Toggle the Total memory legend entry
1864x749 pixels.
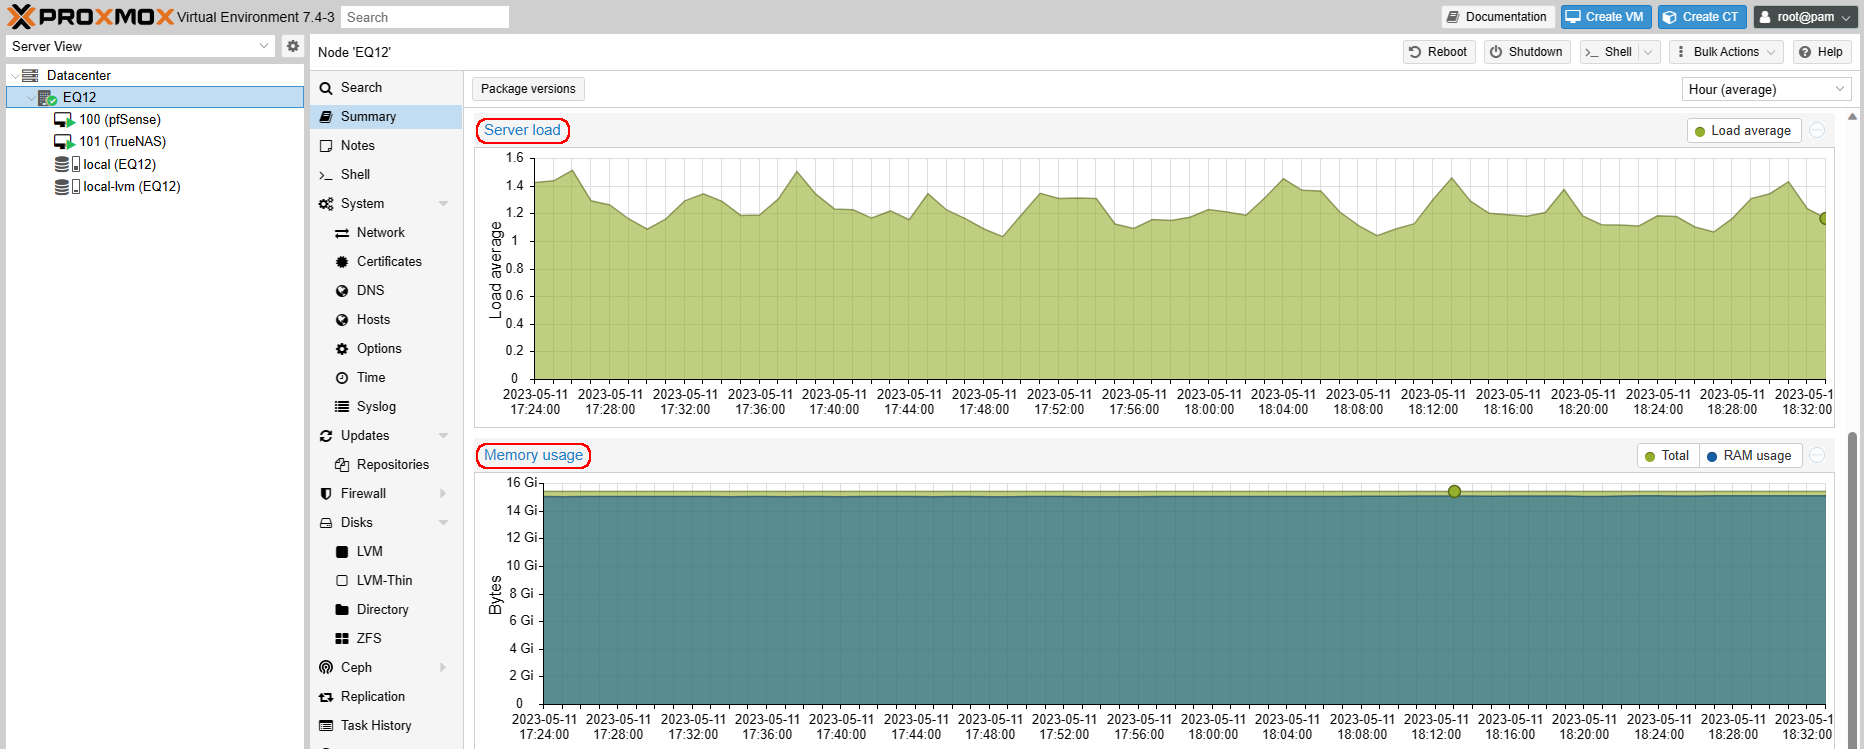tap(1667, 456)
